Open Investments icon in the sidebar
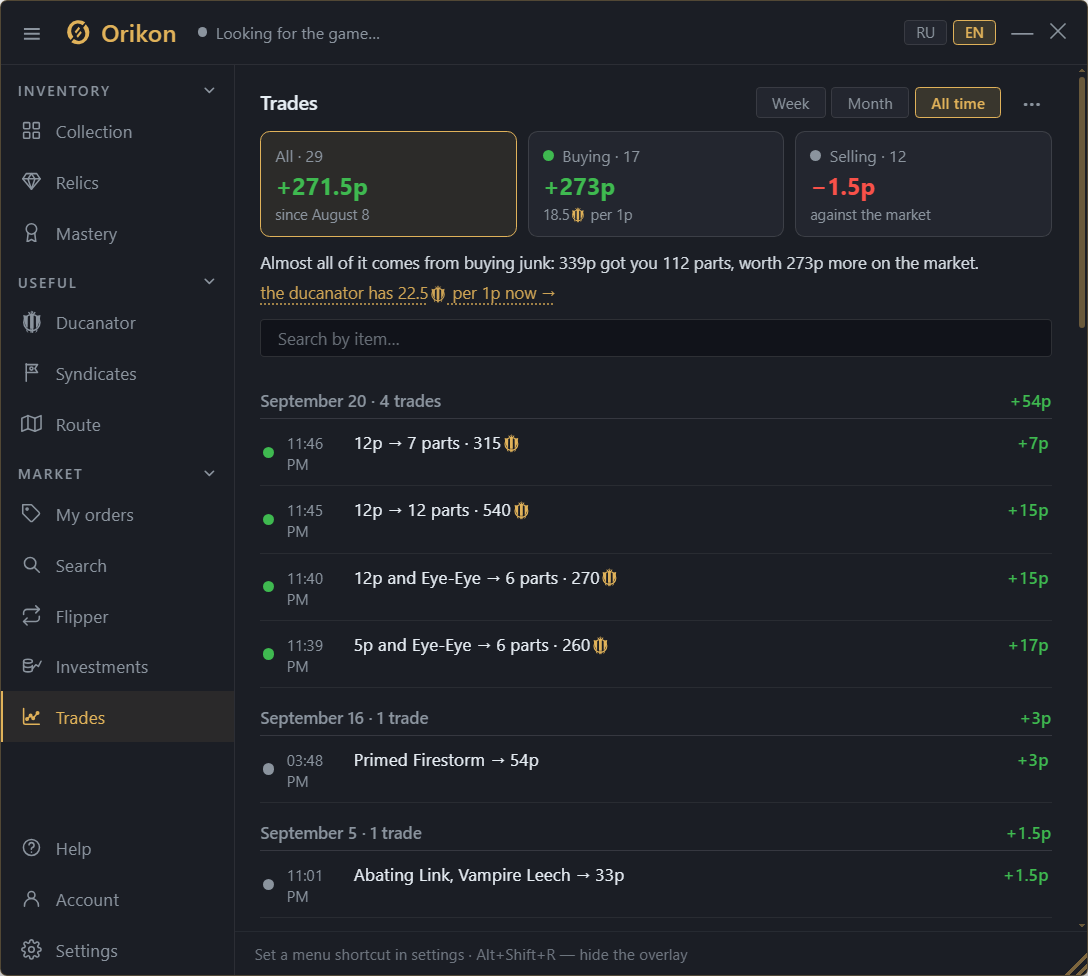Screen dimensions: 1088x976 31,667
